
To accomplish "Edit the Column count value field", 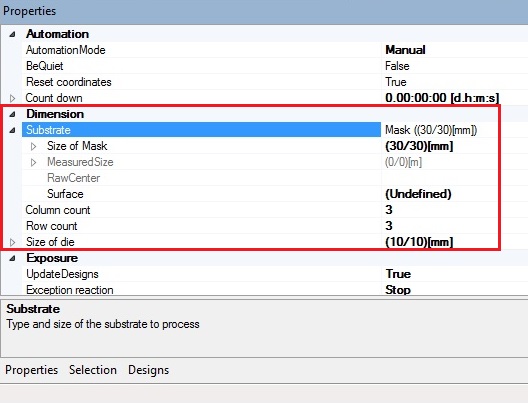I will coord(439,210).
